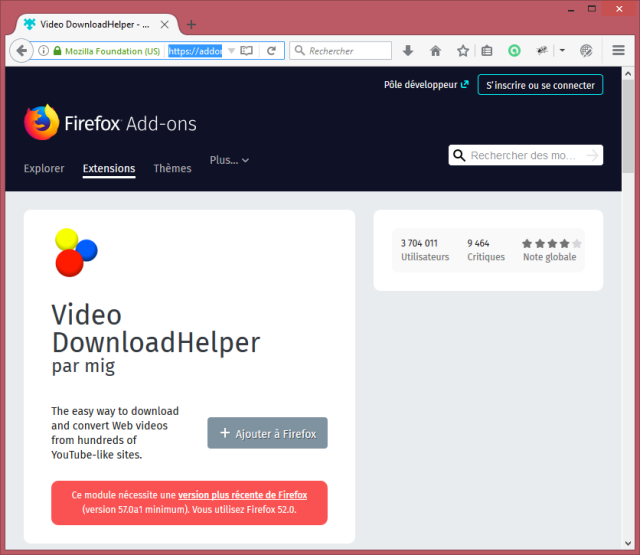This screenshot has height=555, width=640.
Task: Toggle Reader View book icon
Action: click(x=247, y=51)
